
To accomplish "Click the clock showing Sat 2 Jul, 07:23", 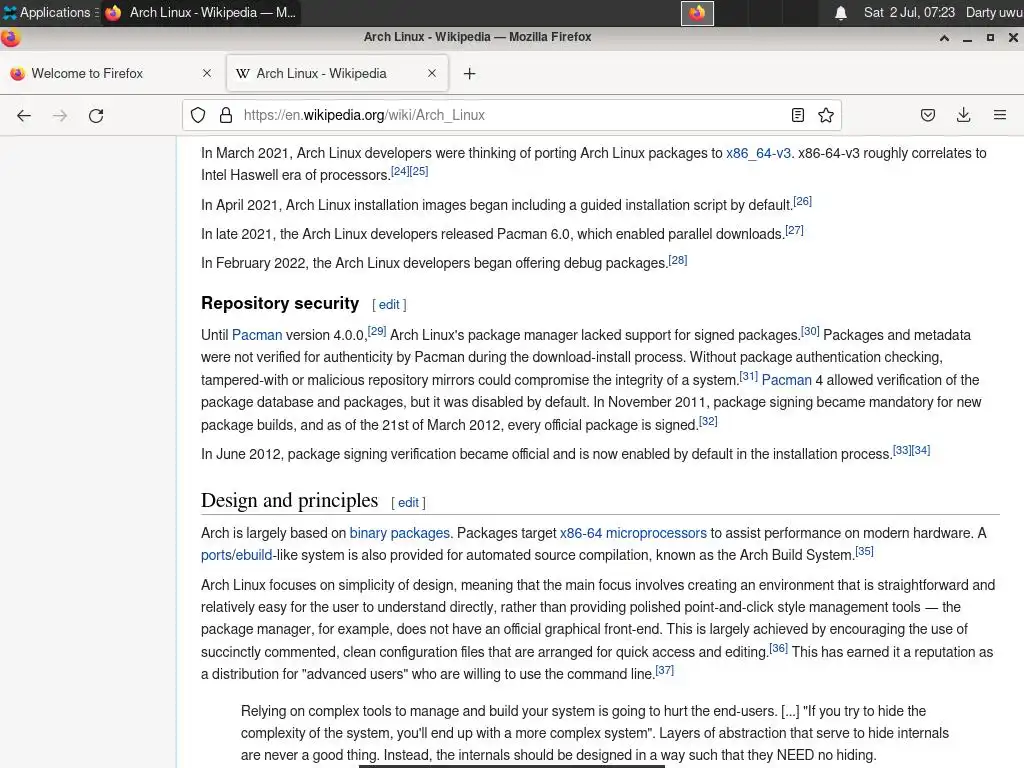I will coord(909,12).
